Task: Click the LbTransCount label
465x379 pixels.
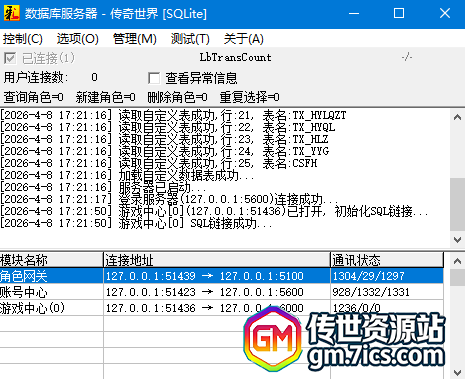Action: coord(235,57)
